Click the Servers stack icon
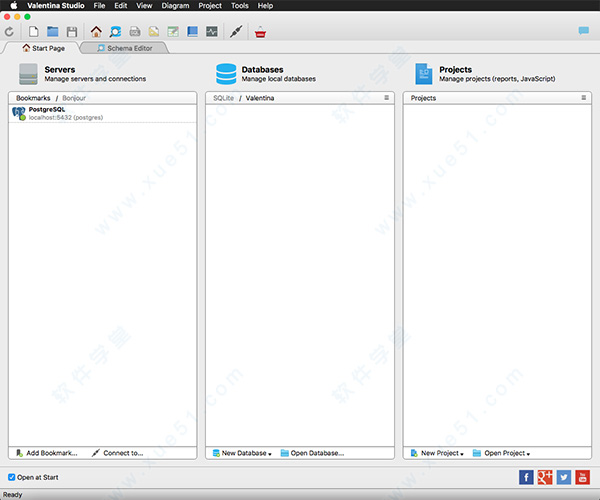This screenshot has height=500, width=600. 28,74
